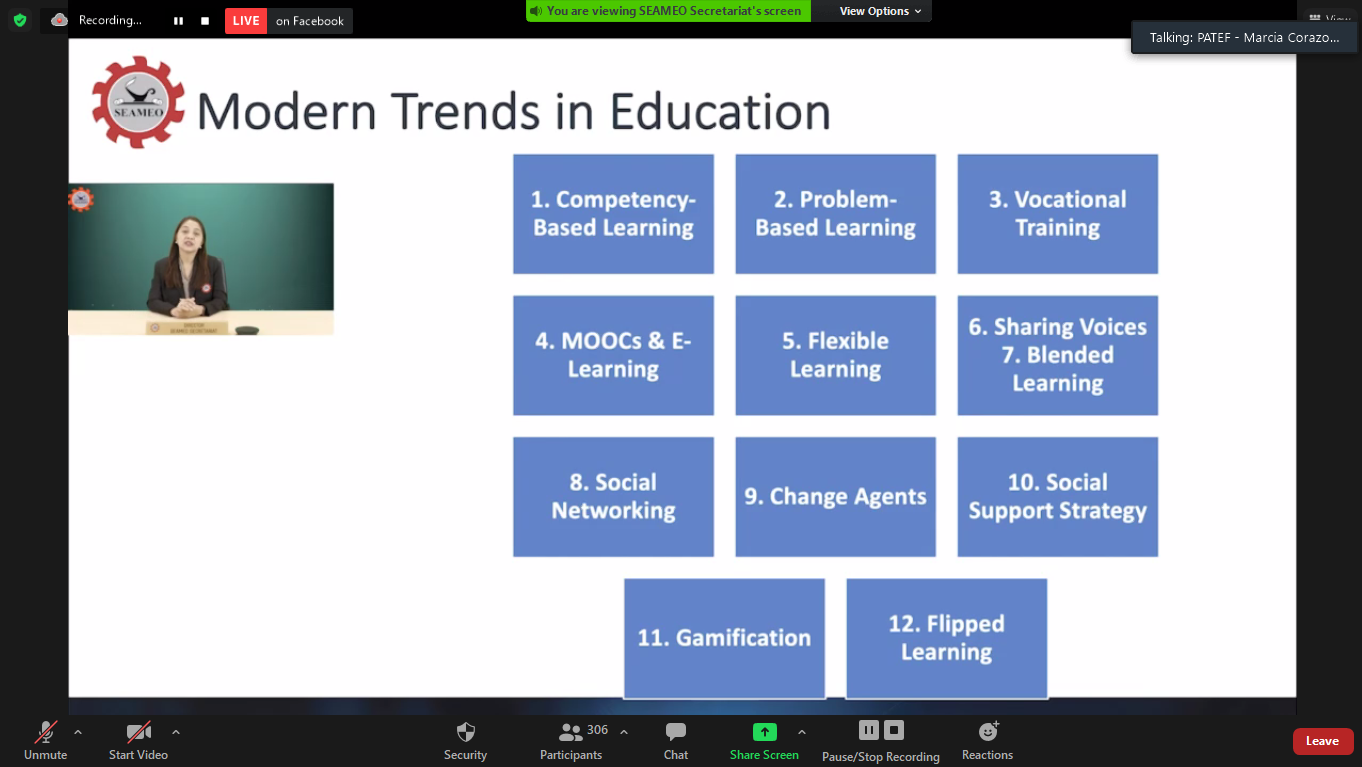Click the speaker video thumbnail
1362x767 pixels.
[201, 259]
